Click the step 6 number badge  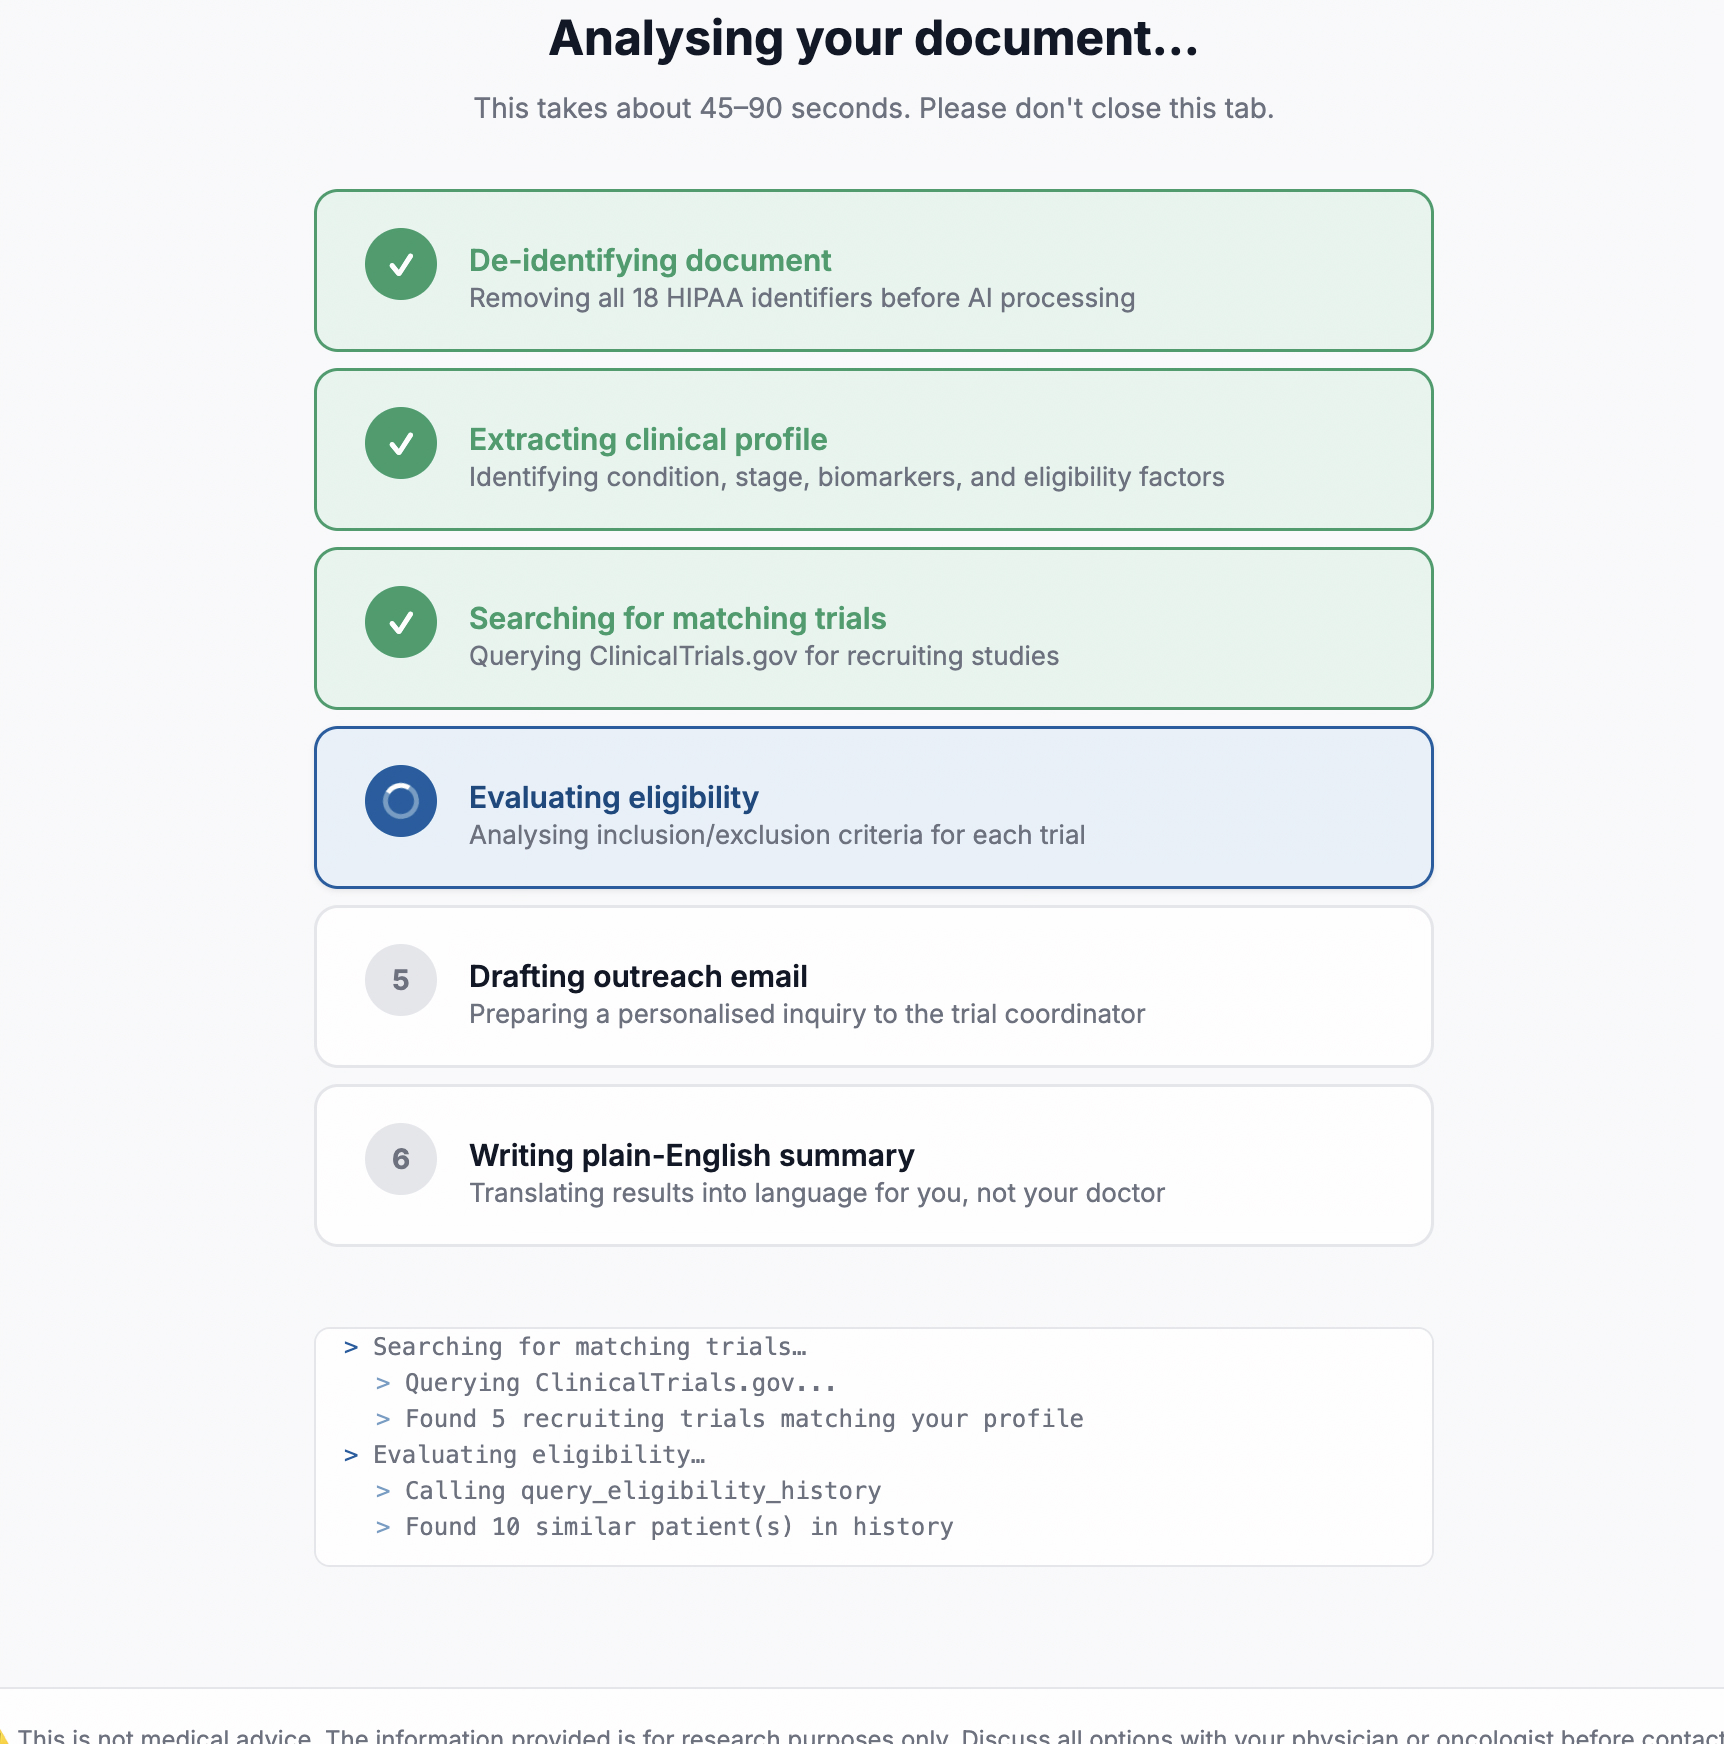click(401, 1160)
